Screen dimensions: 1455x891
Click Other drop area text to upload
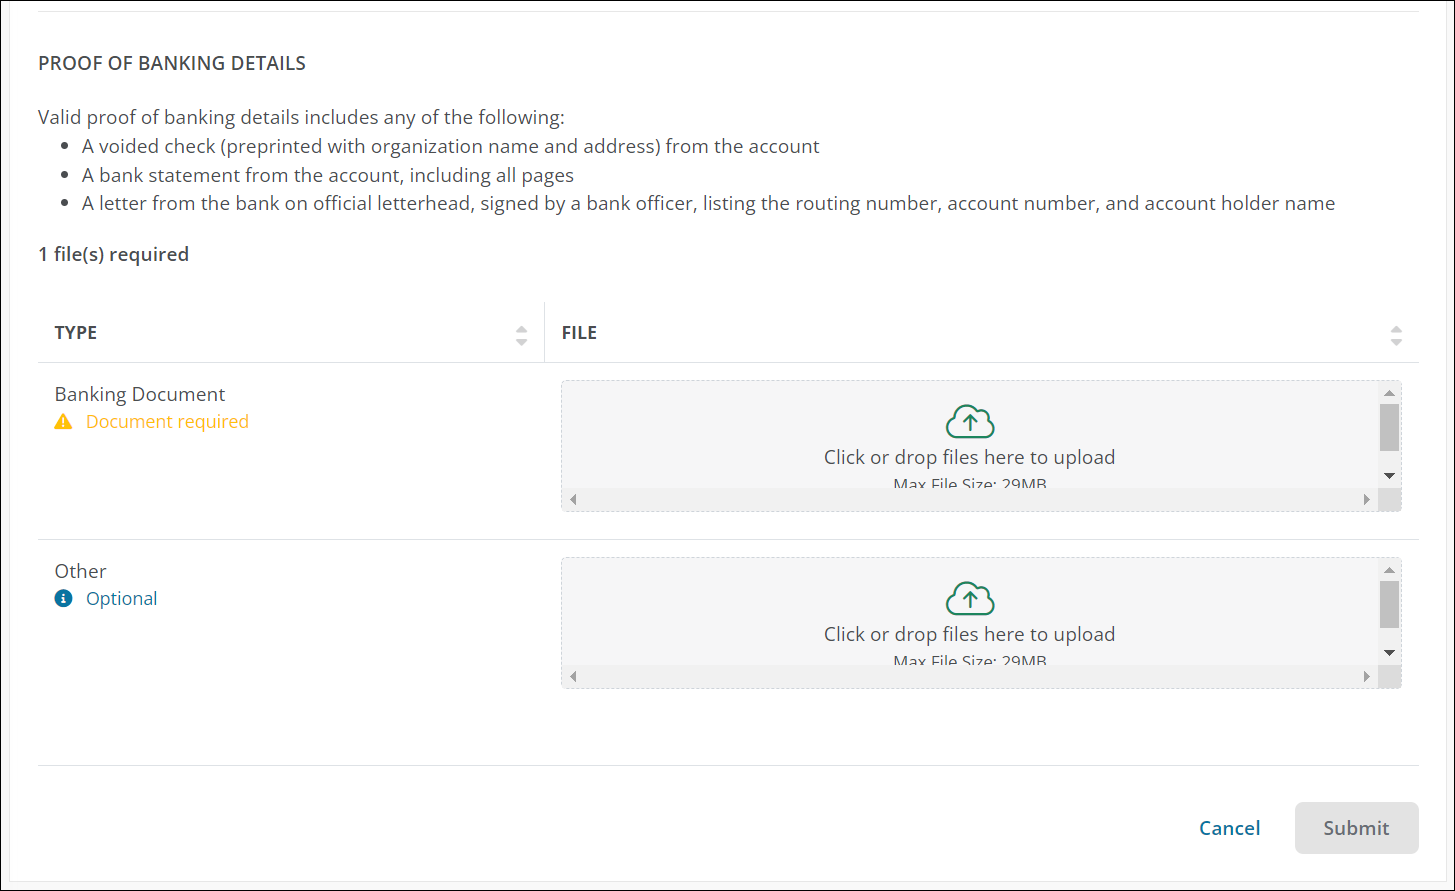969,635
